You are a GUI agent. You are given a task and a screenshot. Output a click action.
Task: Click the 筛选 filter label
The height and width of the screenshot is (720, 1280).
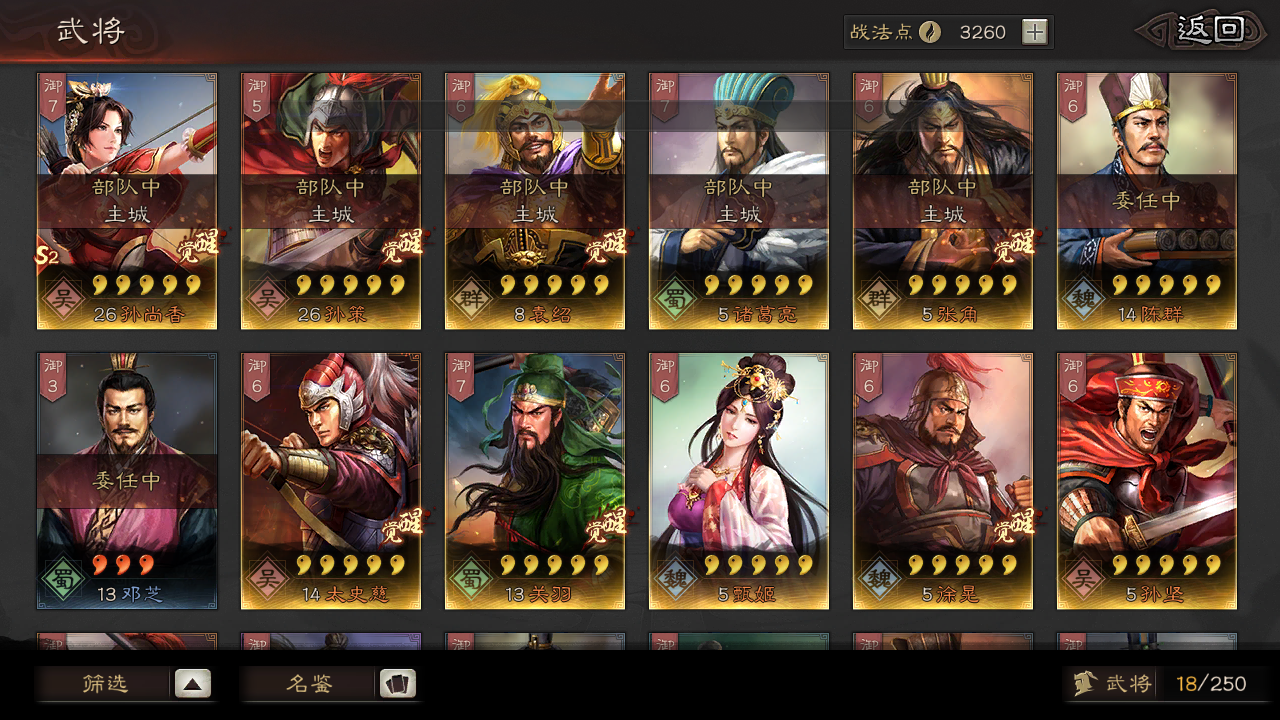(105, 684)
